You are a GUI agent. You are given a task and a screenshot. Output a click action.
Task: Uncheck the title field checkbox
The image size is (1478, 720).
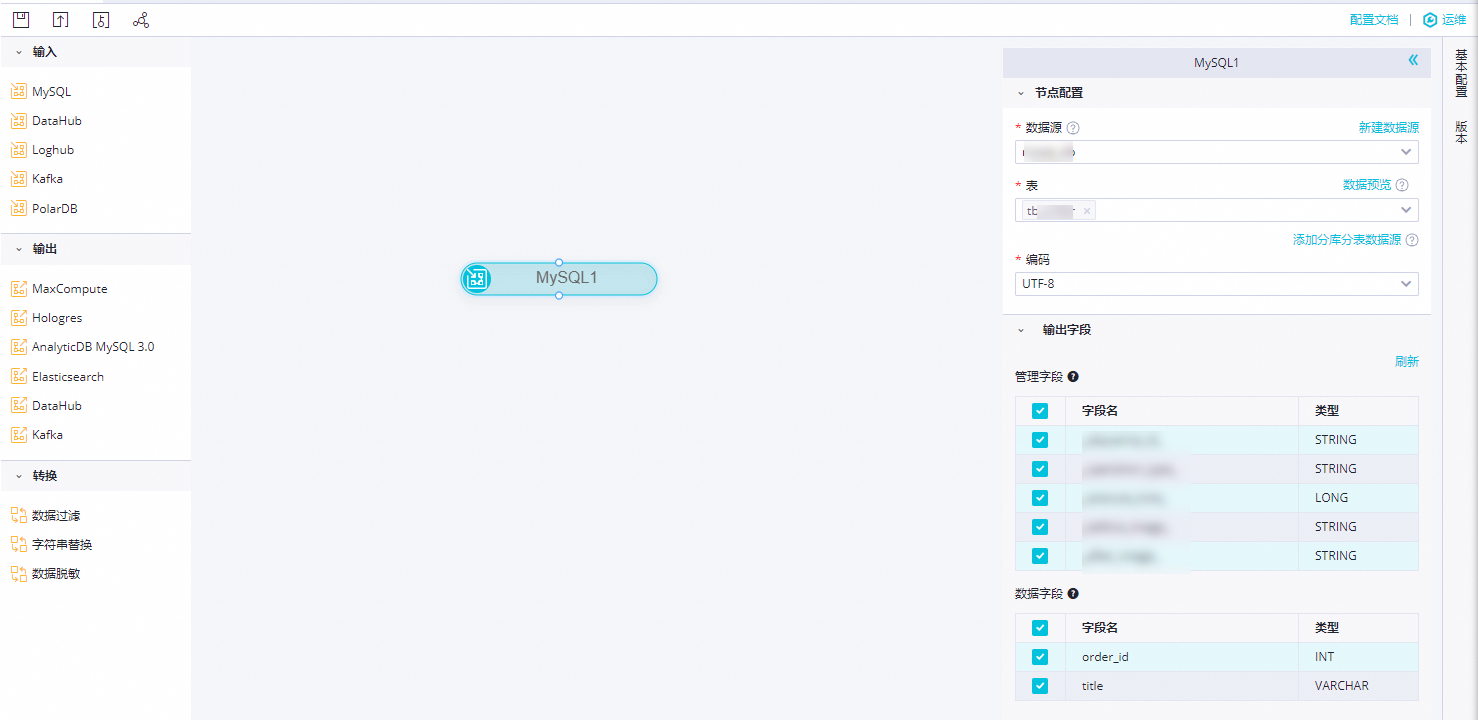coord(1040,686)
